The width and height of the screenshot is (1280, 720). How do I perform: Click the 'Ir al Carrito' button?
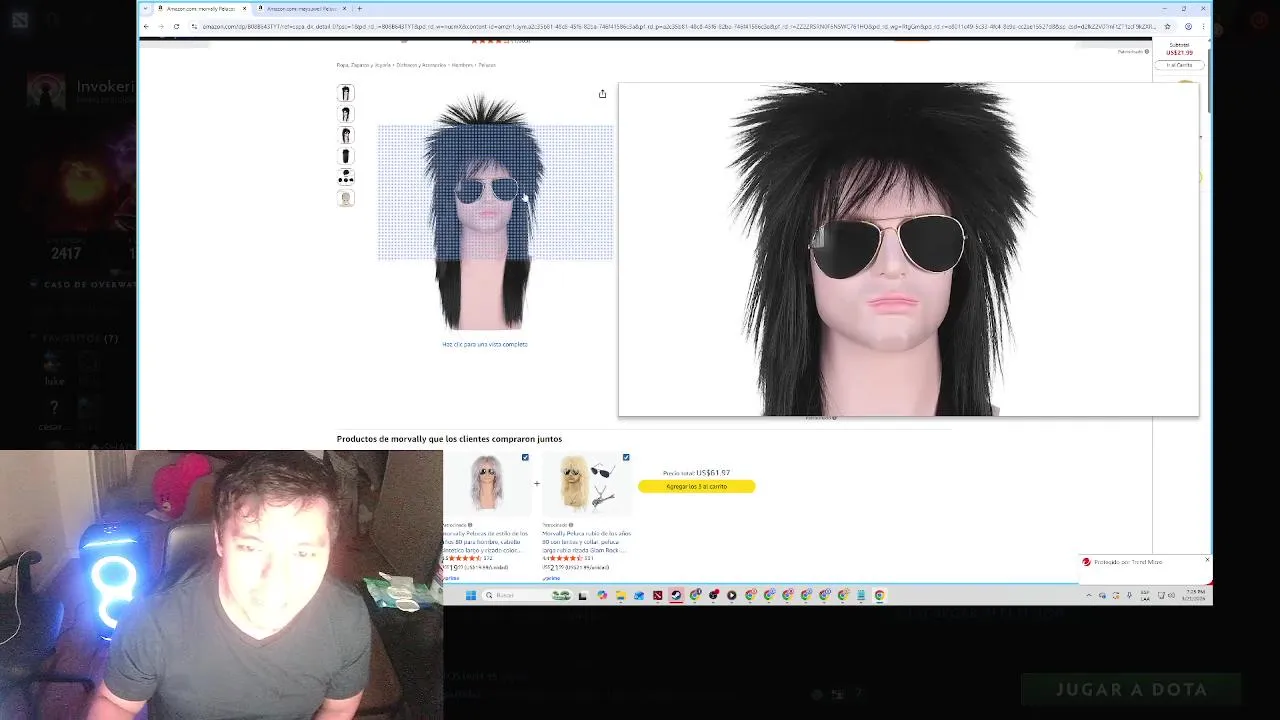click(1179, 65)
